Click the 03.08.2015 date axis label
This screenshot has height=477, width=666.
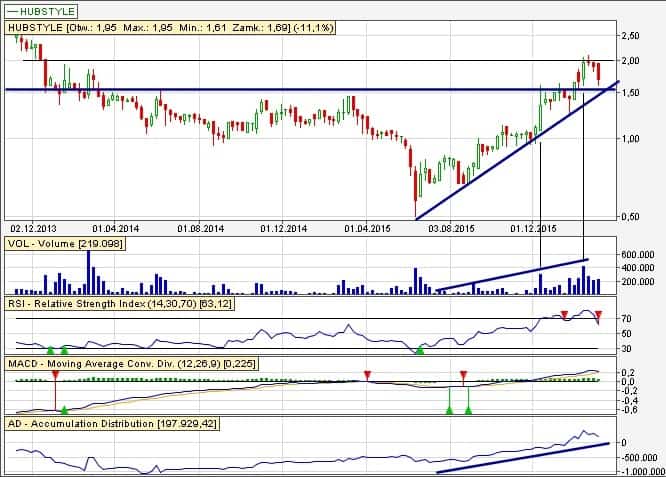[x=449, y=228]
